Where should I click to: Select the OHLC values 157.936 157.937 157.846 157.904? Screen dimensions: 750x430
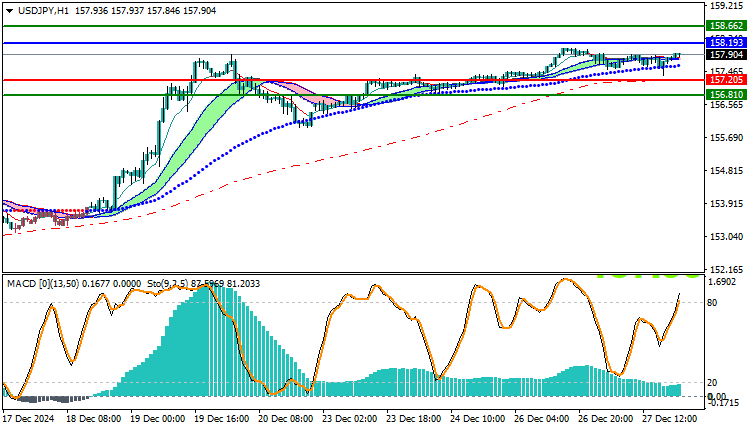click(x=145, y=11)
